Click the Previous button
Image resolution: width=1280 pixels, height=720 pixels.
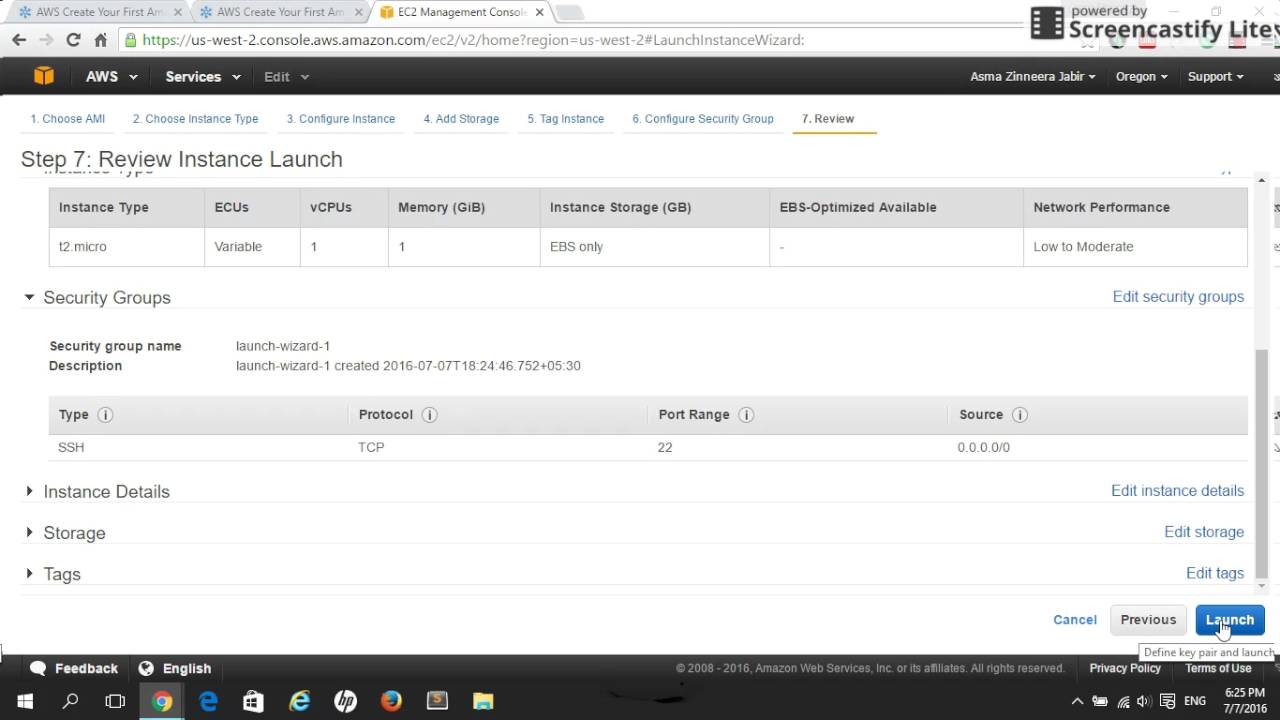click(1148, 620)
